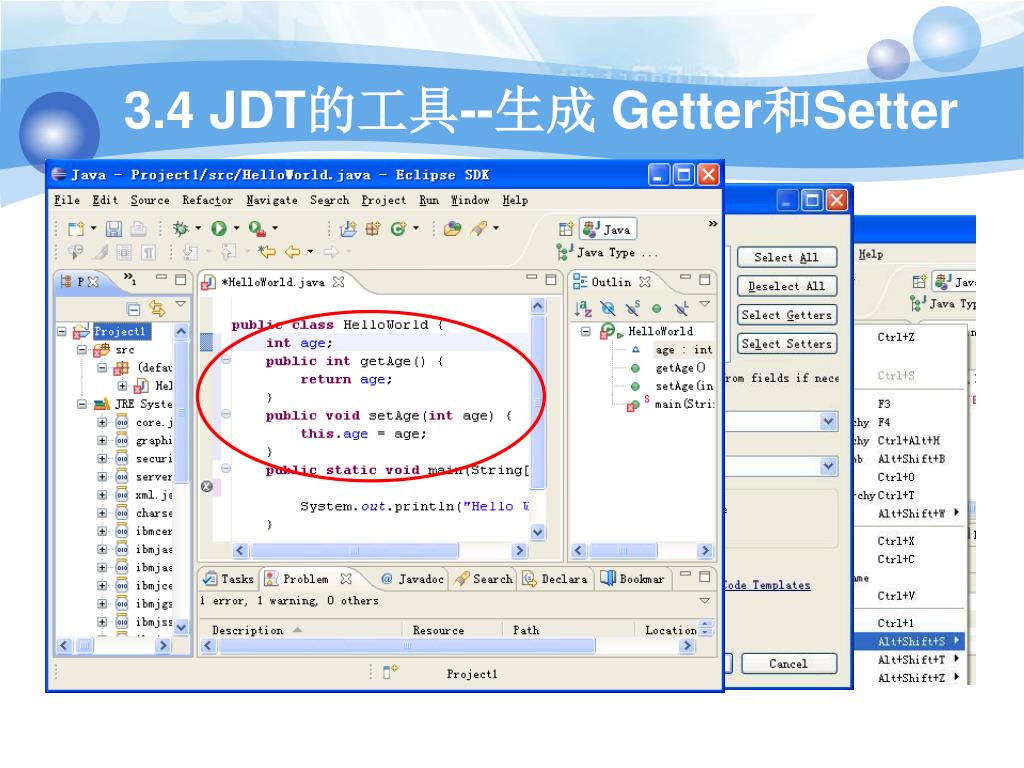The image size is (1024, 768).
Task: Expand the core.j library node
Action: (x=102, y=423)
